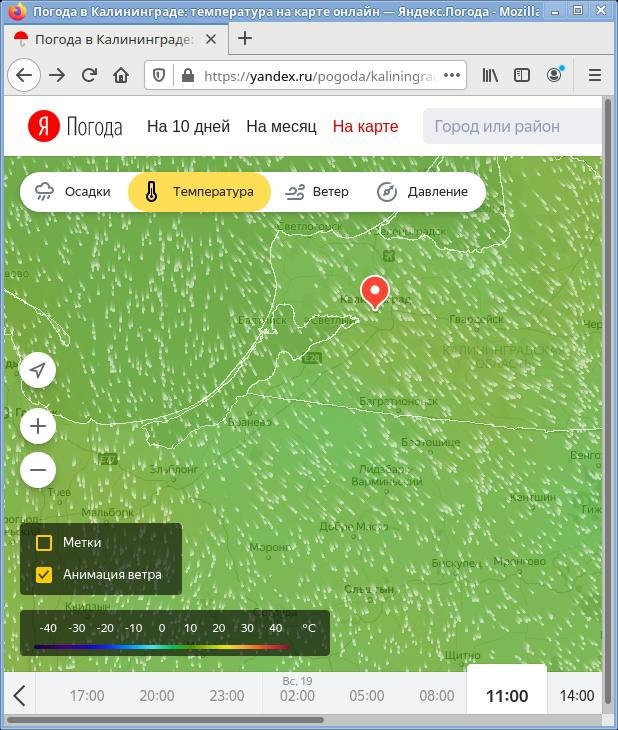The width and height of the screenshot is (618, 730).
Task: Open the На месяц forecast
Action: coord(281,126)
